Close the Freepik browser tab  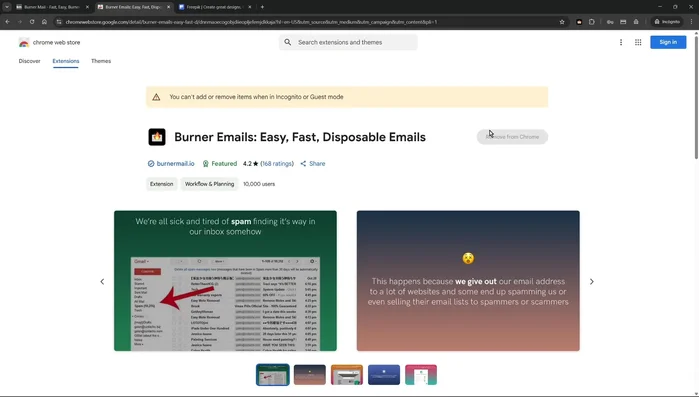click(x=250, y=7)
